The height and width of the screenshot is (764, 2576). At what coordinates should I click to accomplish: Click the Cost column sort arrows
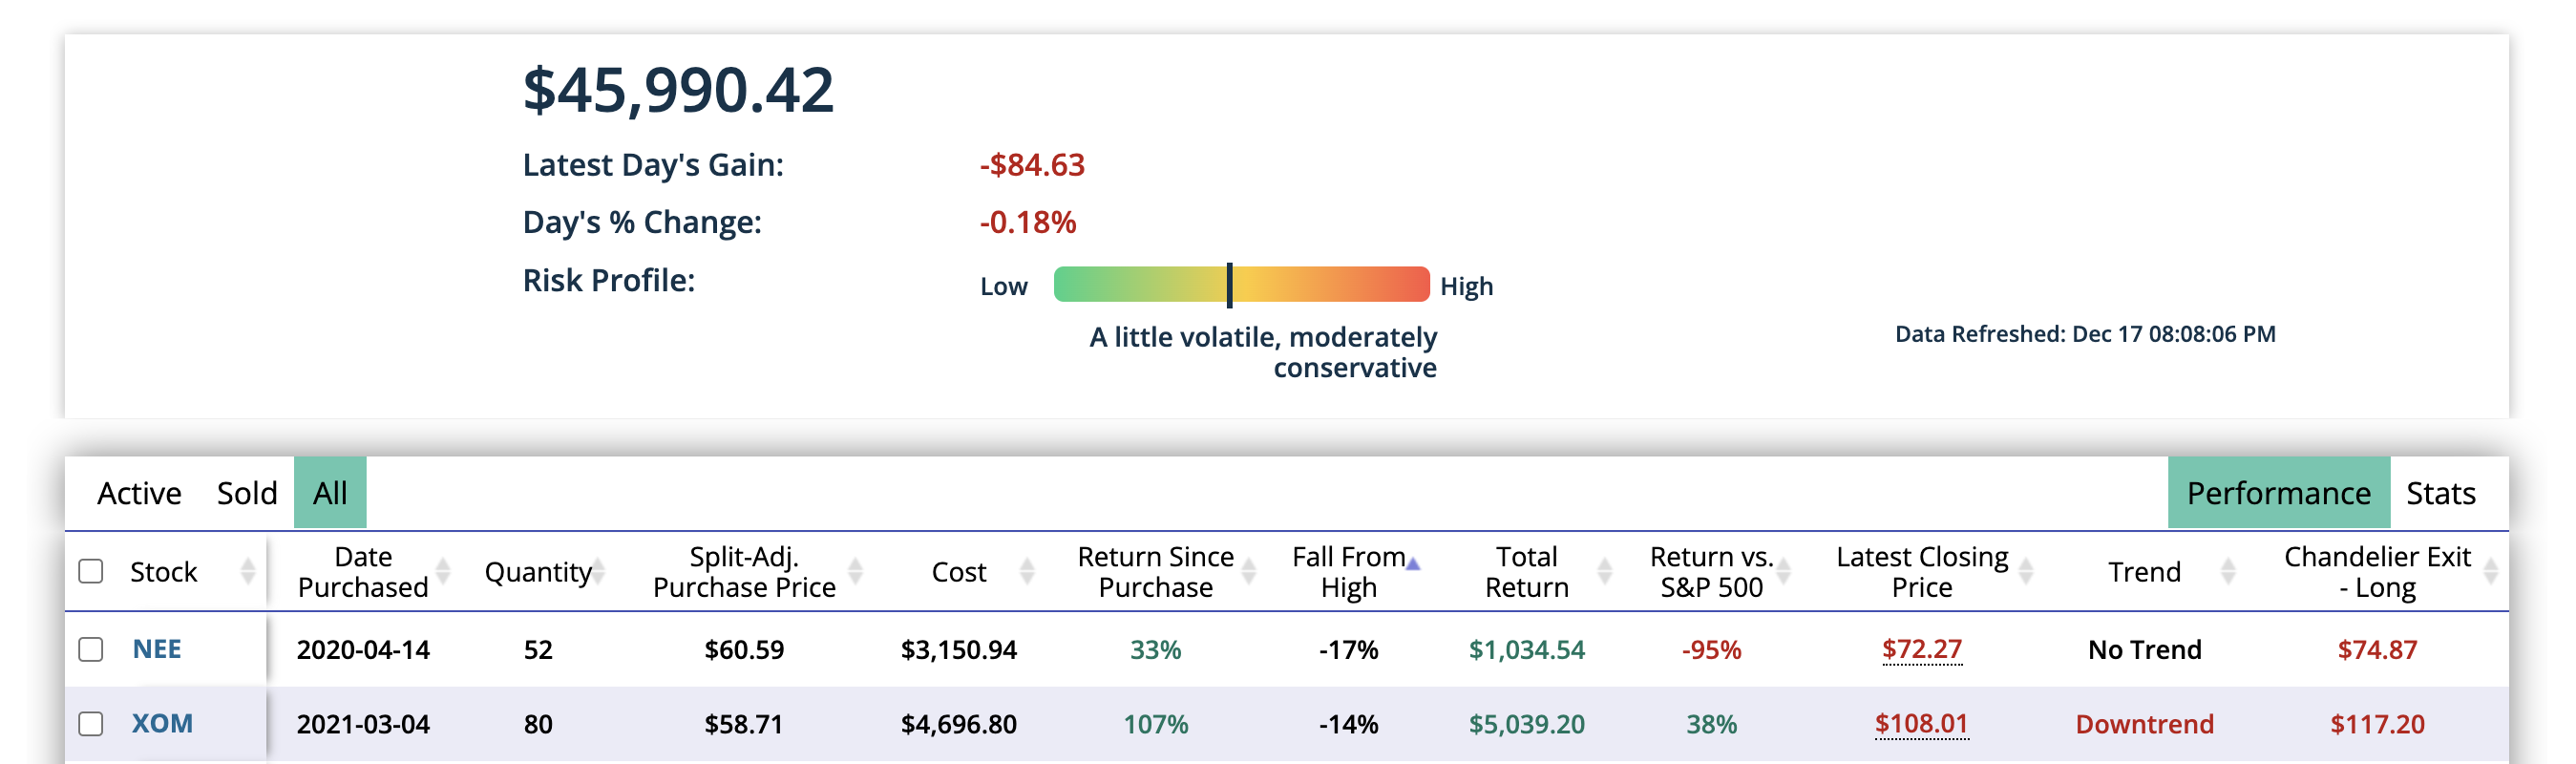coord(1026,571)
